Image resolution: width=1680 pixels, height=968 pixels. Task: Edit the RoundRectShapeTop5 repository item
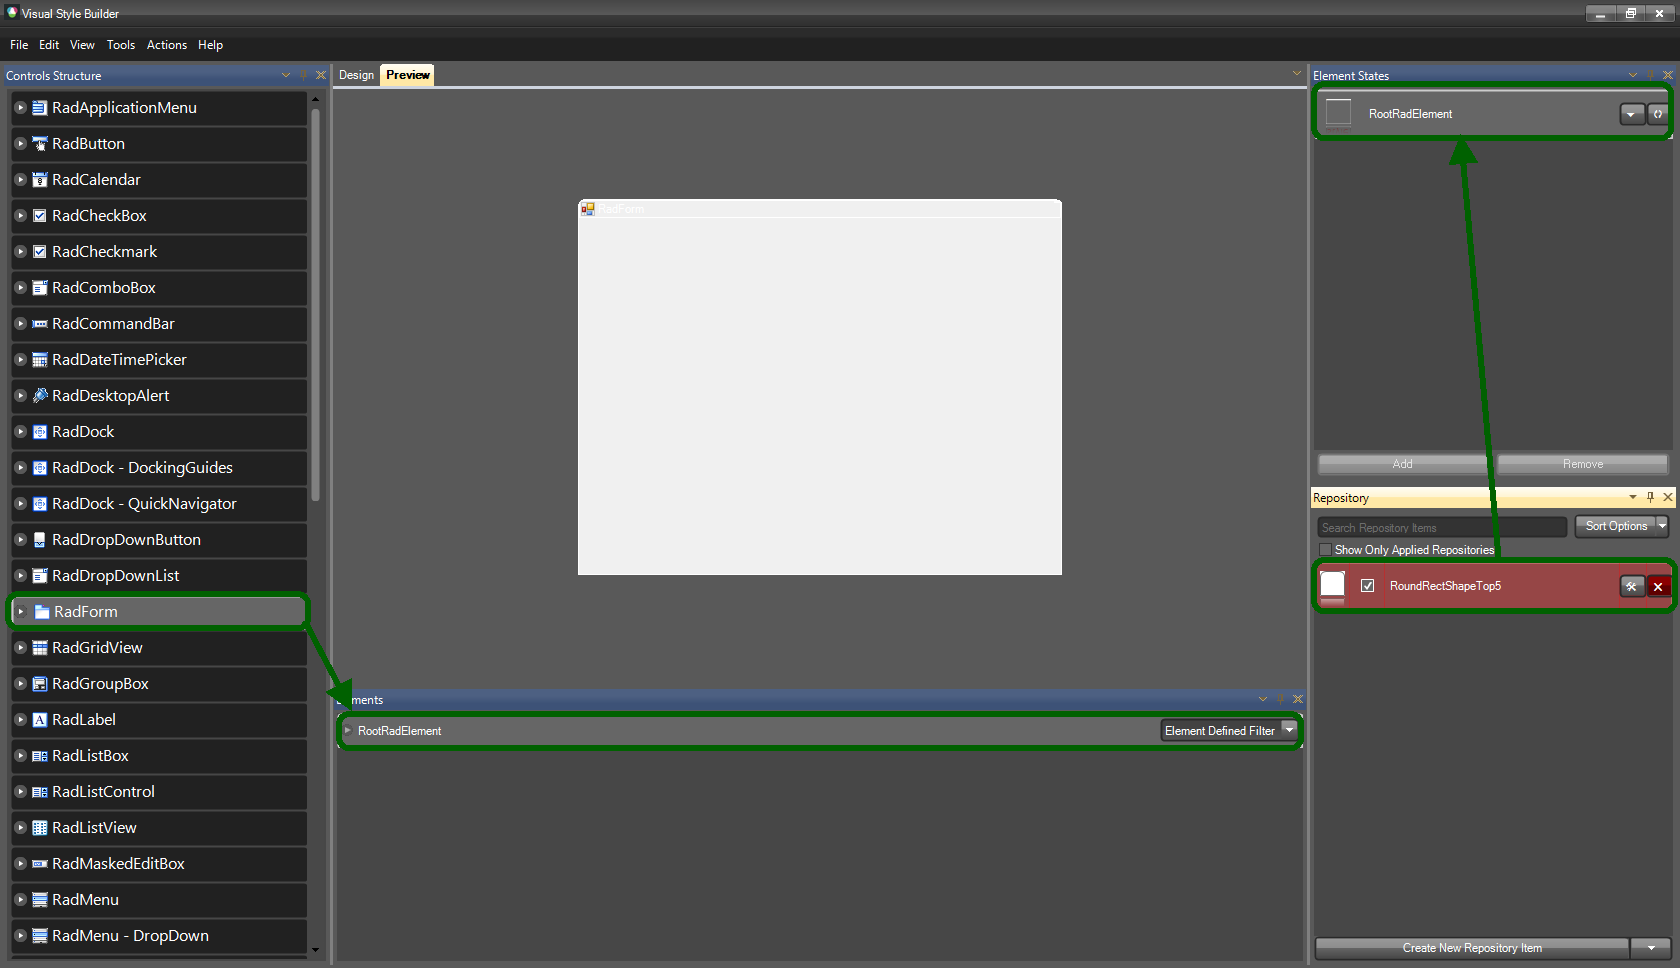(1632, 587)
